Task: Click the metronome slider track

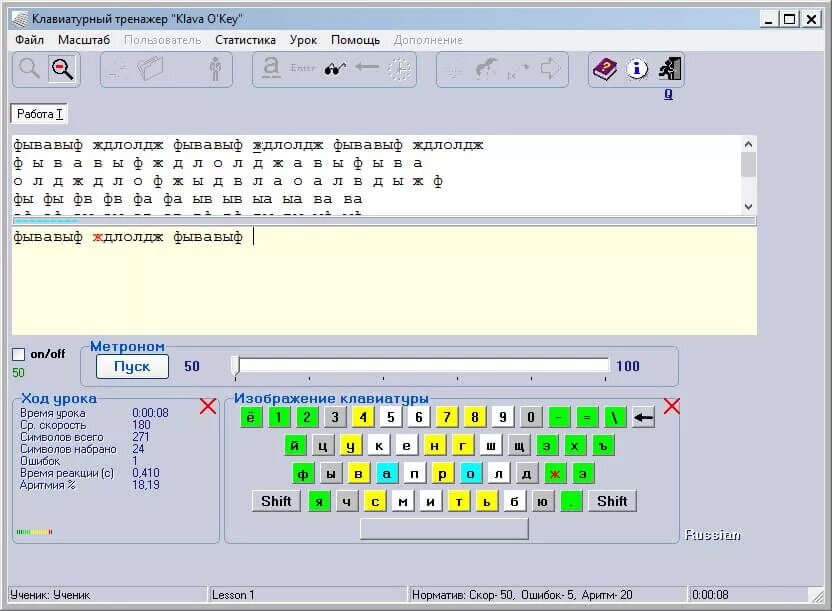Action: click(x=423, y=365)
